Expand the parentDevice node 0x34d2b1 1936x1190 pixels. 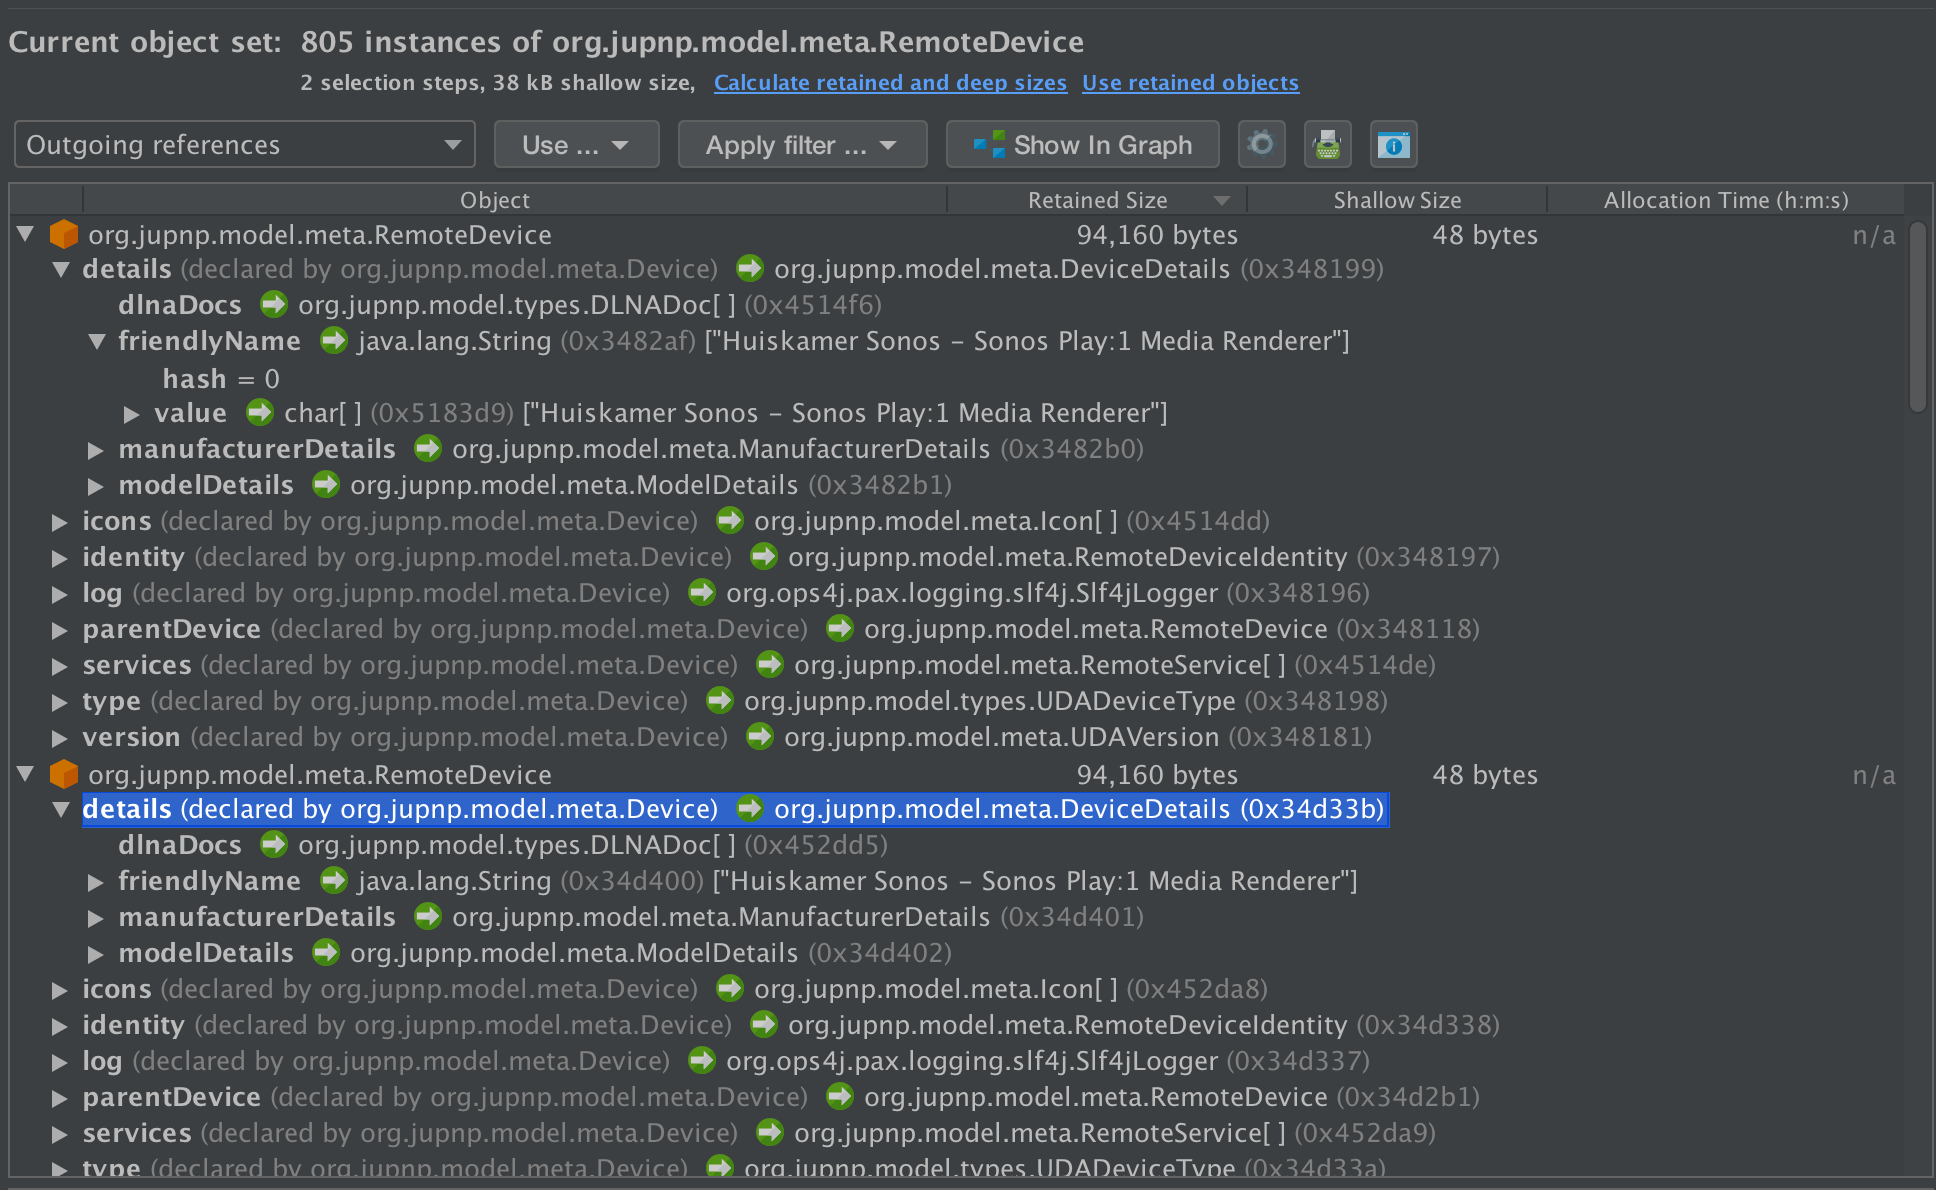tap(59, 1098)
